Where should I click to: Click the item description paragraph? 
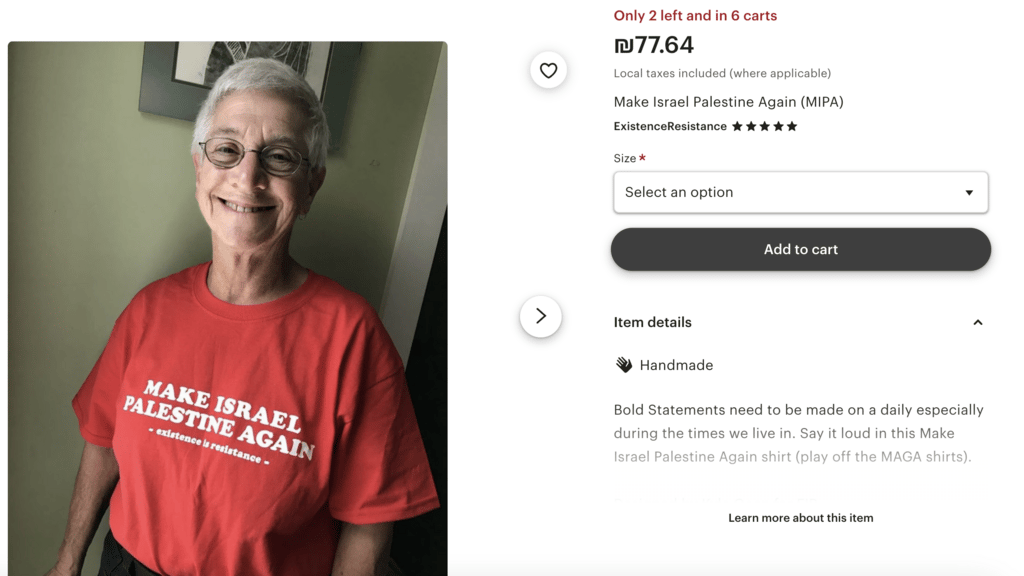tap(799, 433)
